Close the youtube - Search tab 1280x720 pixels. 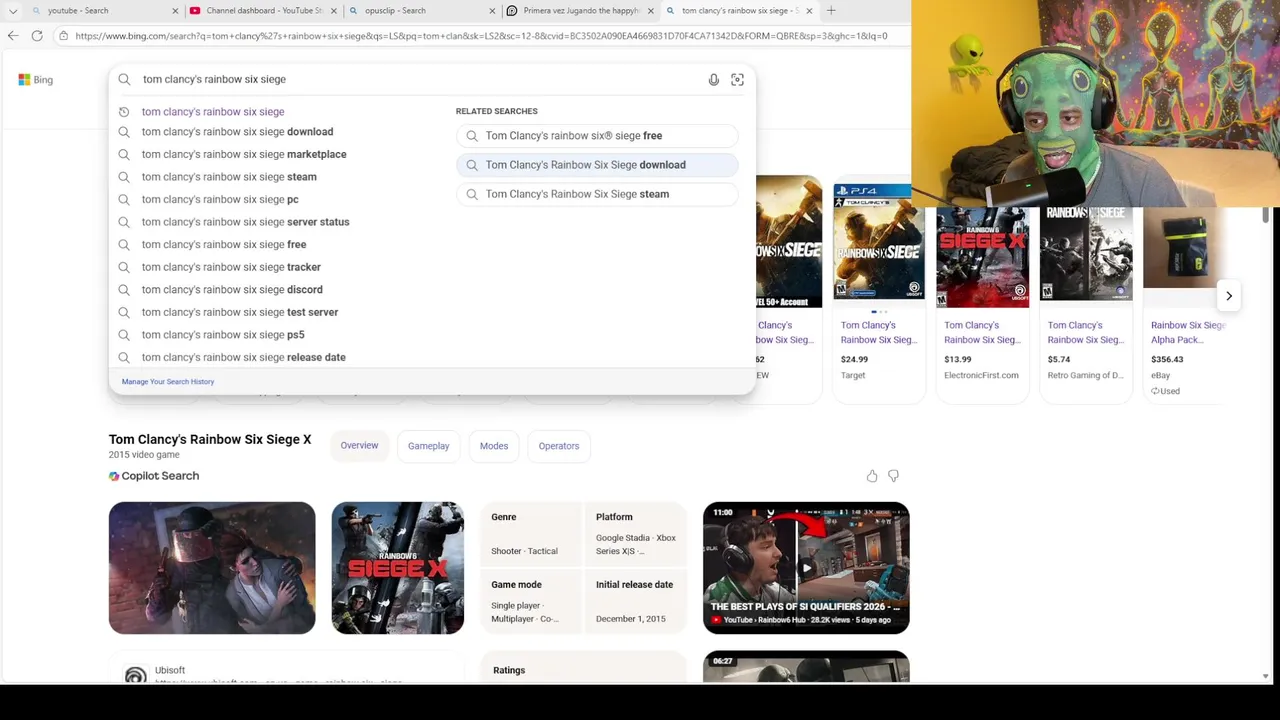[x=176, y=11]
